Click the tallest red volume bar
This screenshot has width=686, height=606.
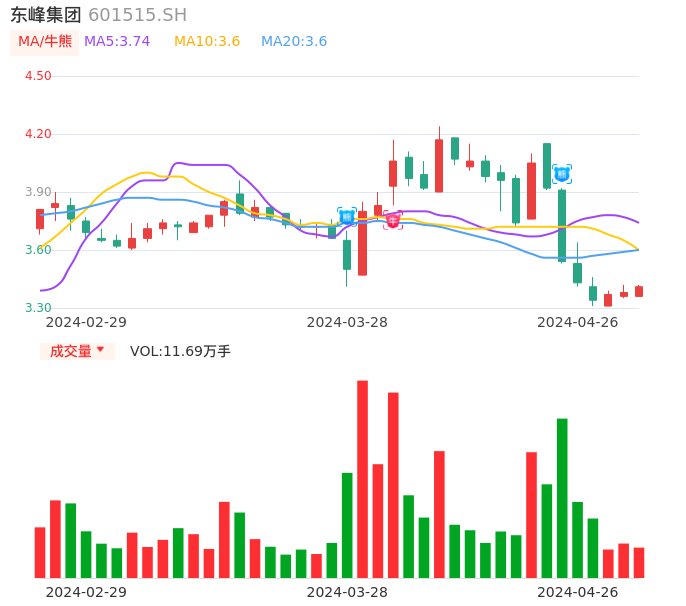click(x=362, y=479)
